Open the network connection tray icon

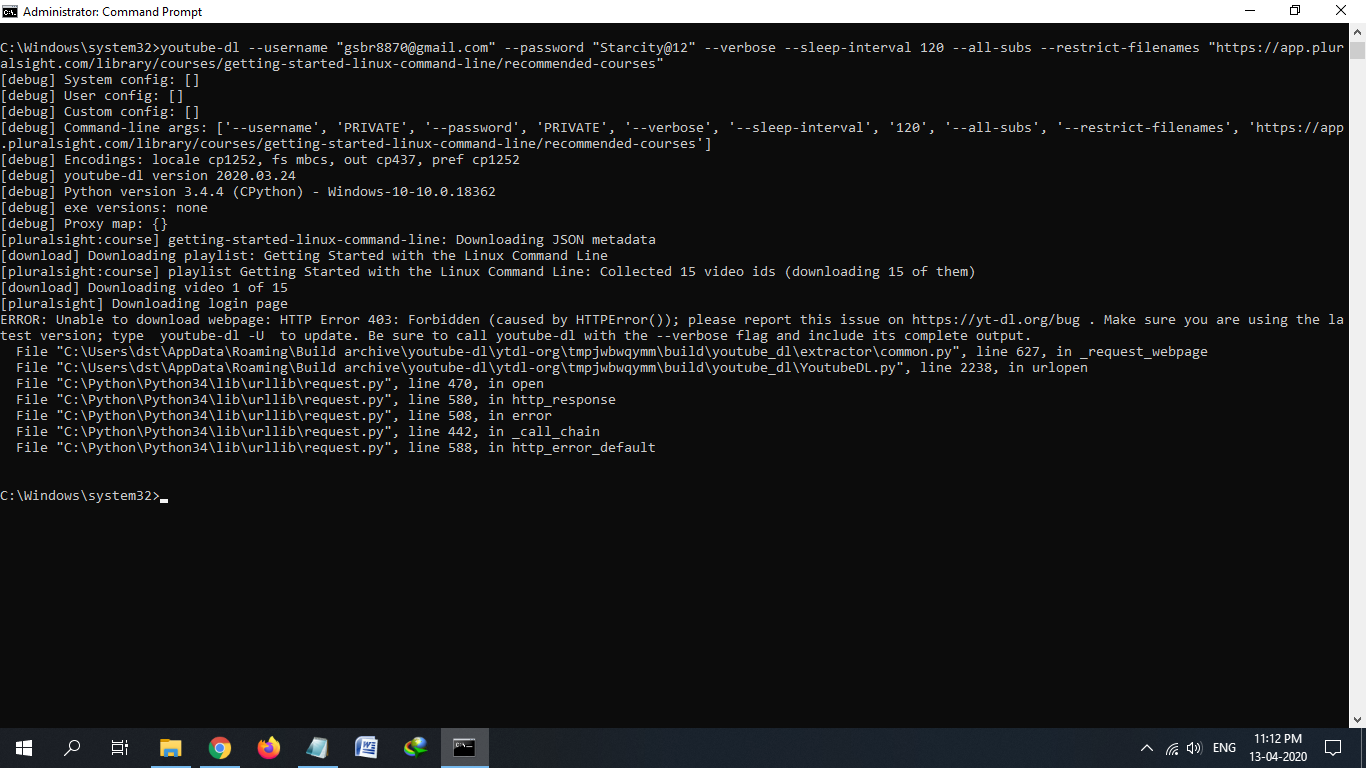pyautogui.click(x=1172, y=748)
